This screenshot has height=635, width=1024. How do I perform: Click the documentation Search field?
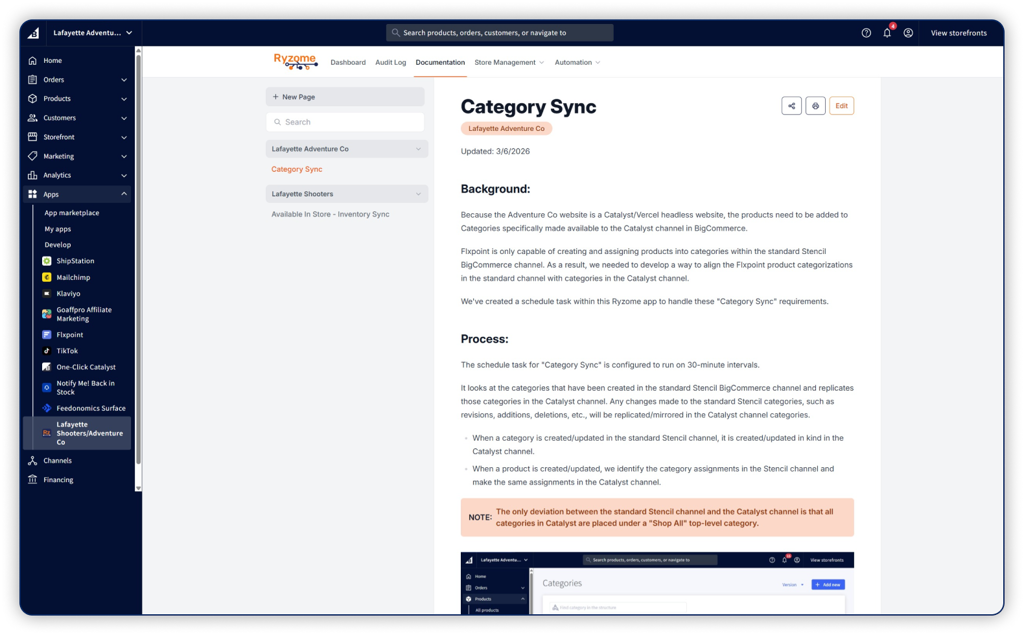(345, 122)
